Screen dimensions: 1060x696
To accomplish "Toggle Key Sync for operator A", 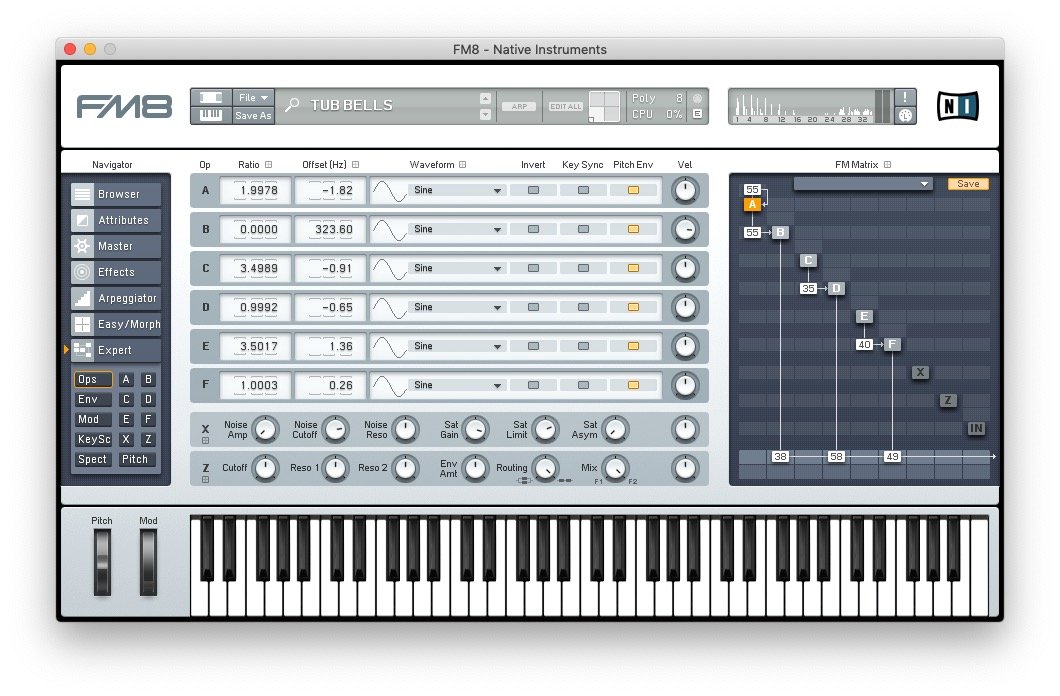I will pos(583,191).
